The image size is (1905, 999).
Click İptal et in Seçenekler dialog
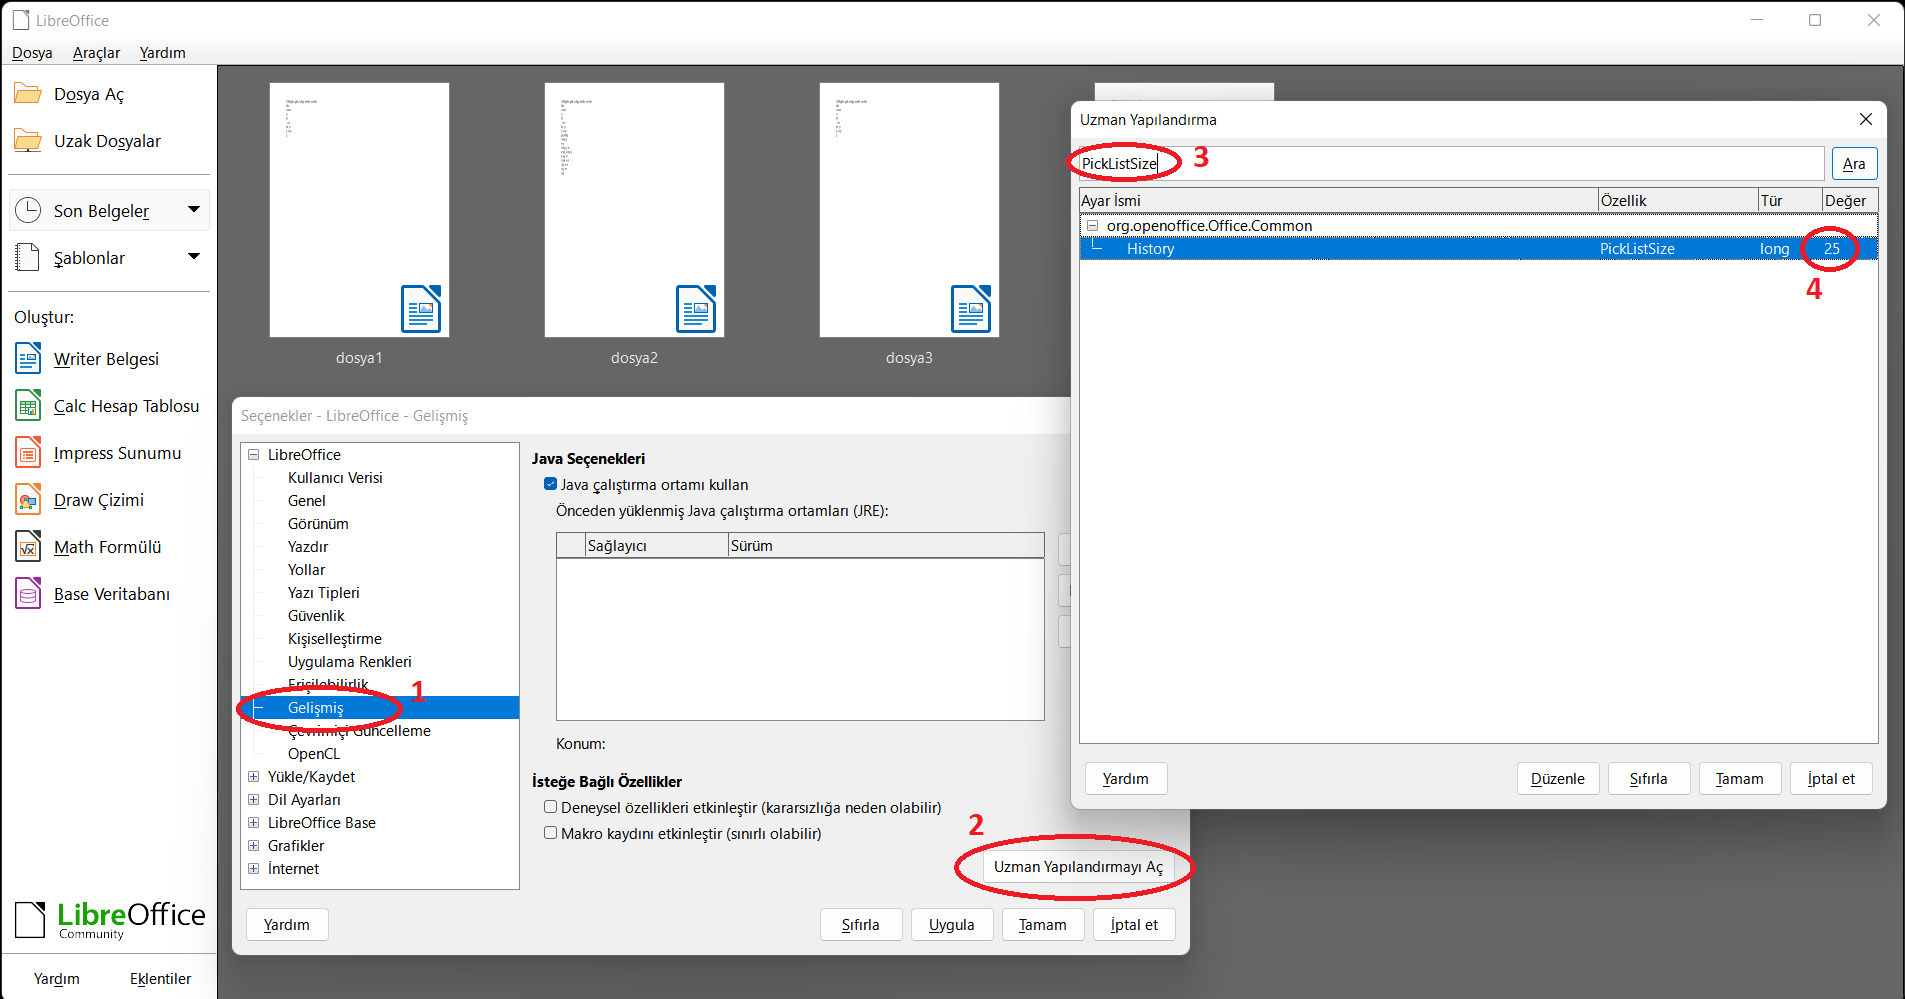click(x=1134, y=924)
